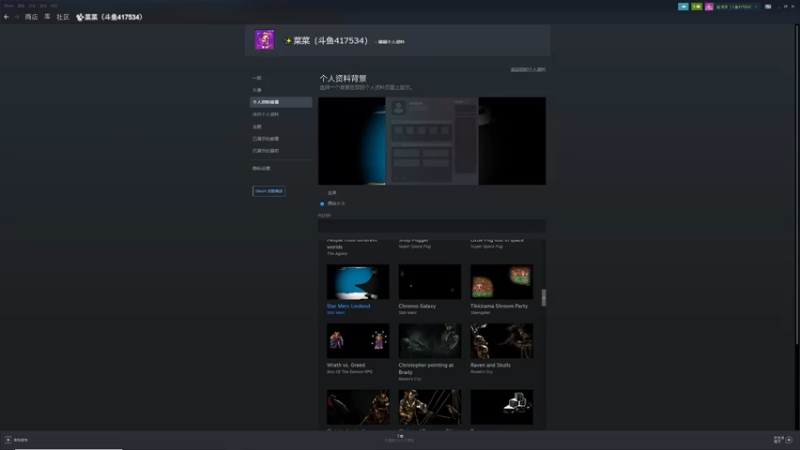The image size is (800, 450).
Task: Choose the Christopher pointing at Brady thumbnail
Action: (x=430, y=341)
